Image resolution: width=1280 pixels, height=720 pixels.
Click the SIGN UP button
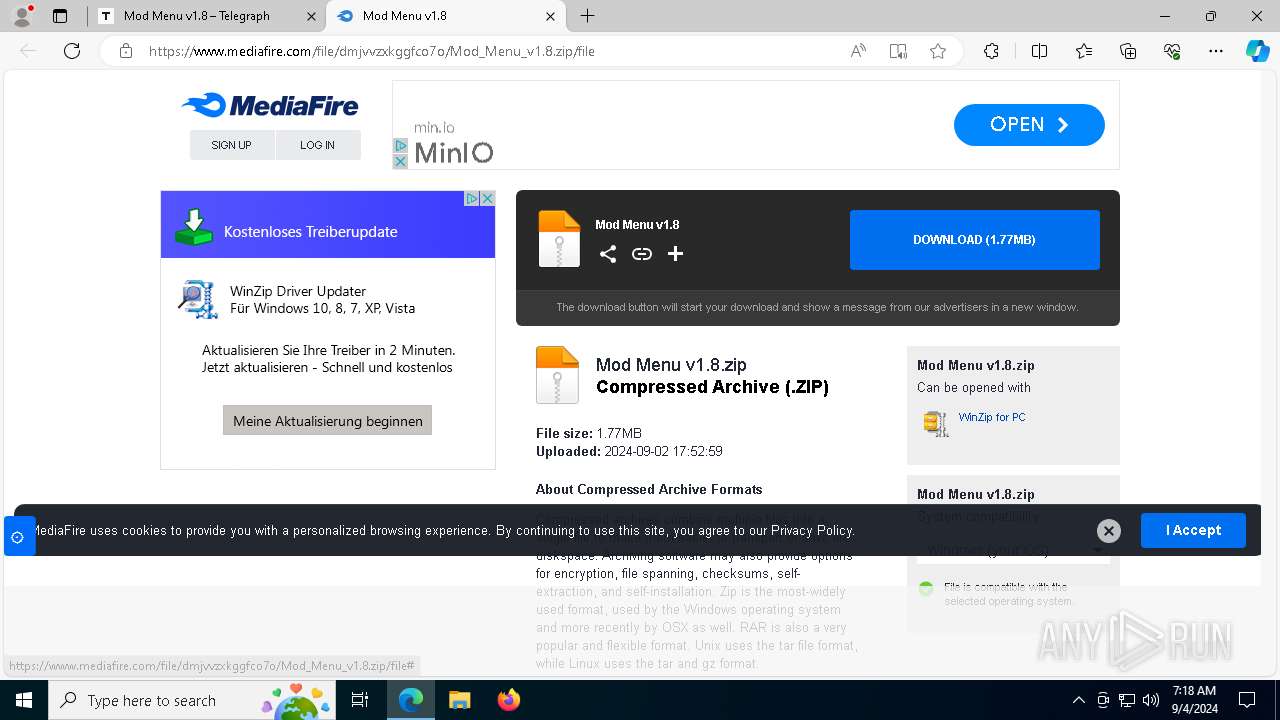coord(231,145)
